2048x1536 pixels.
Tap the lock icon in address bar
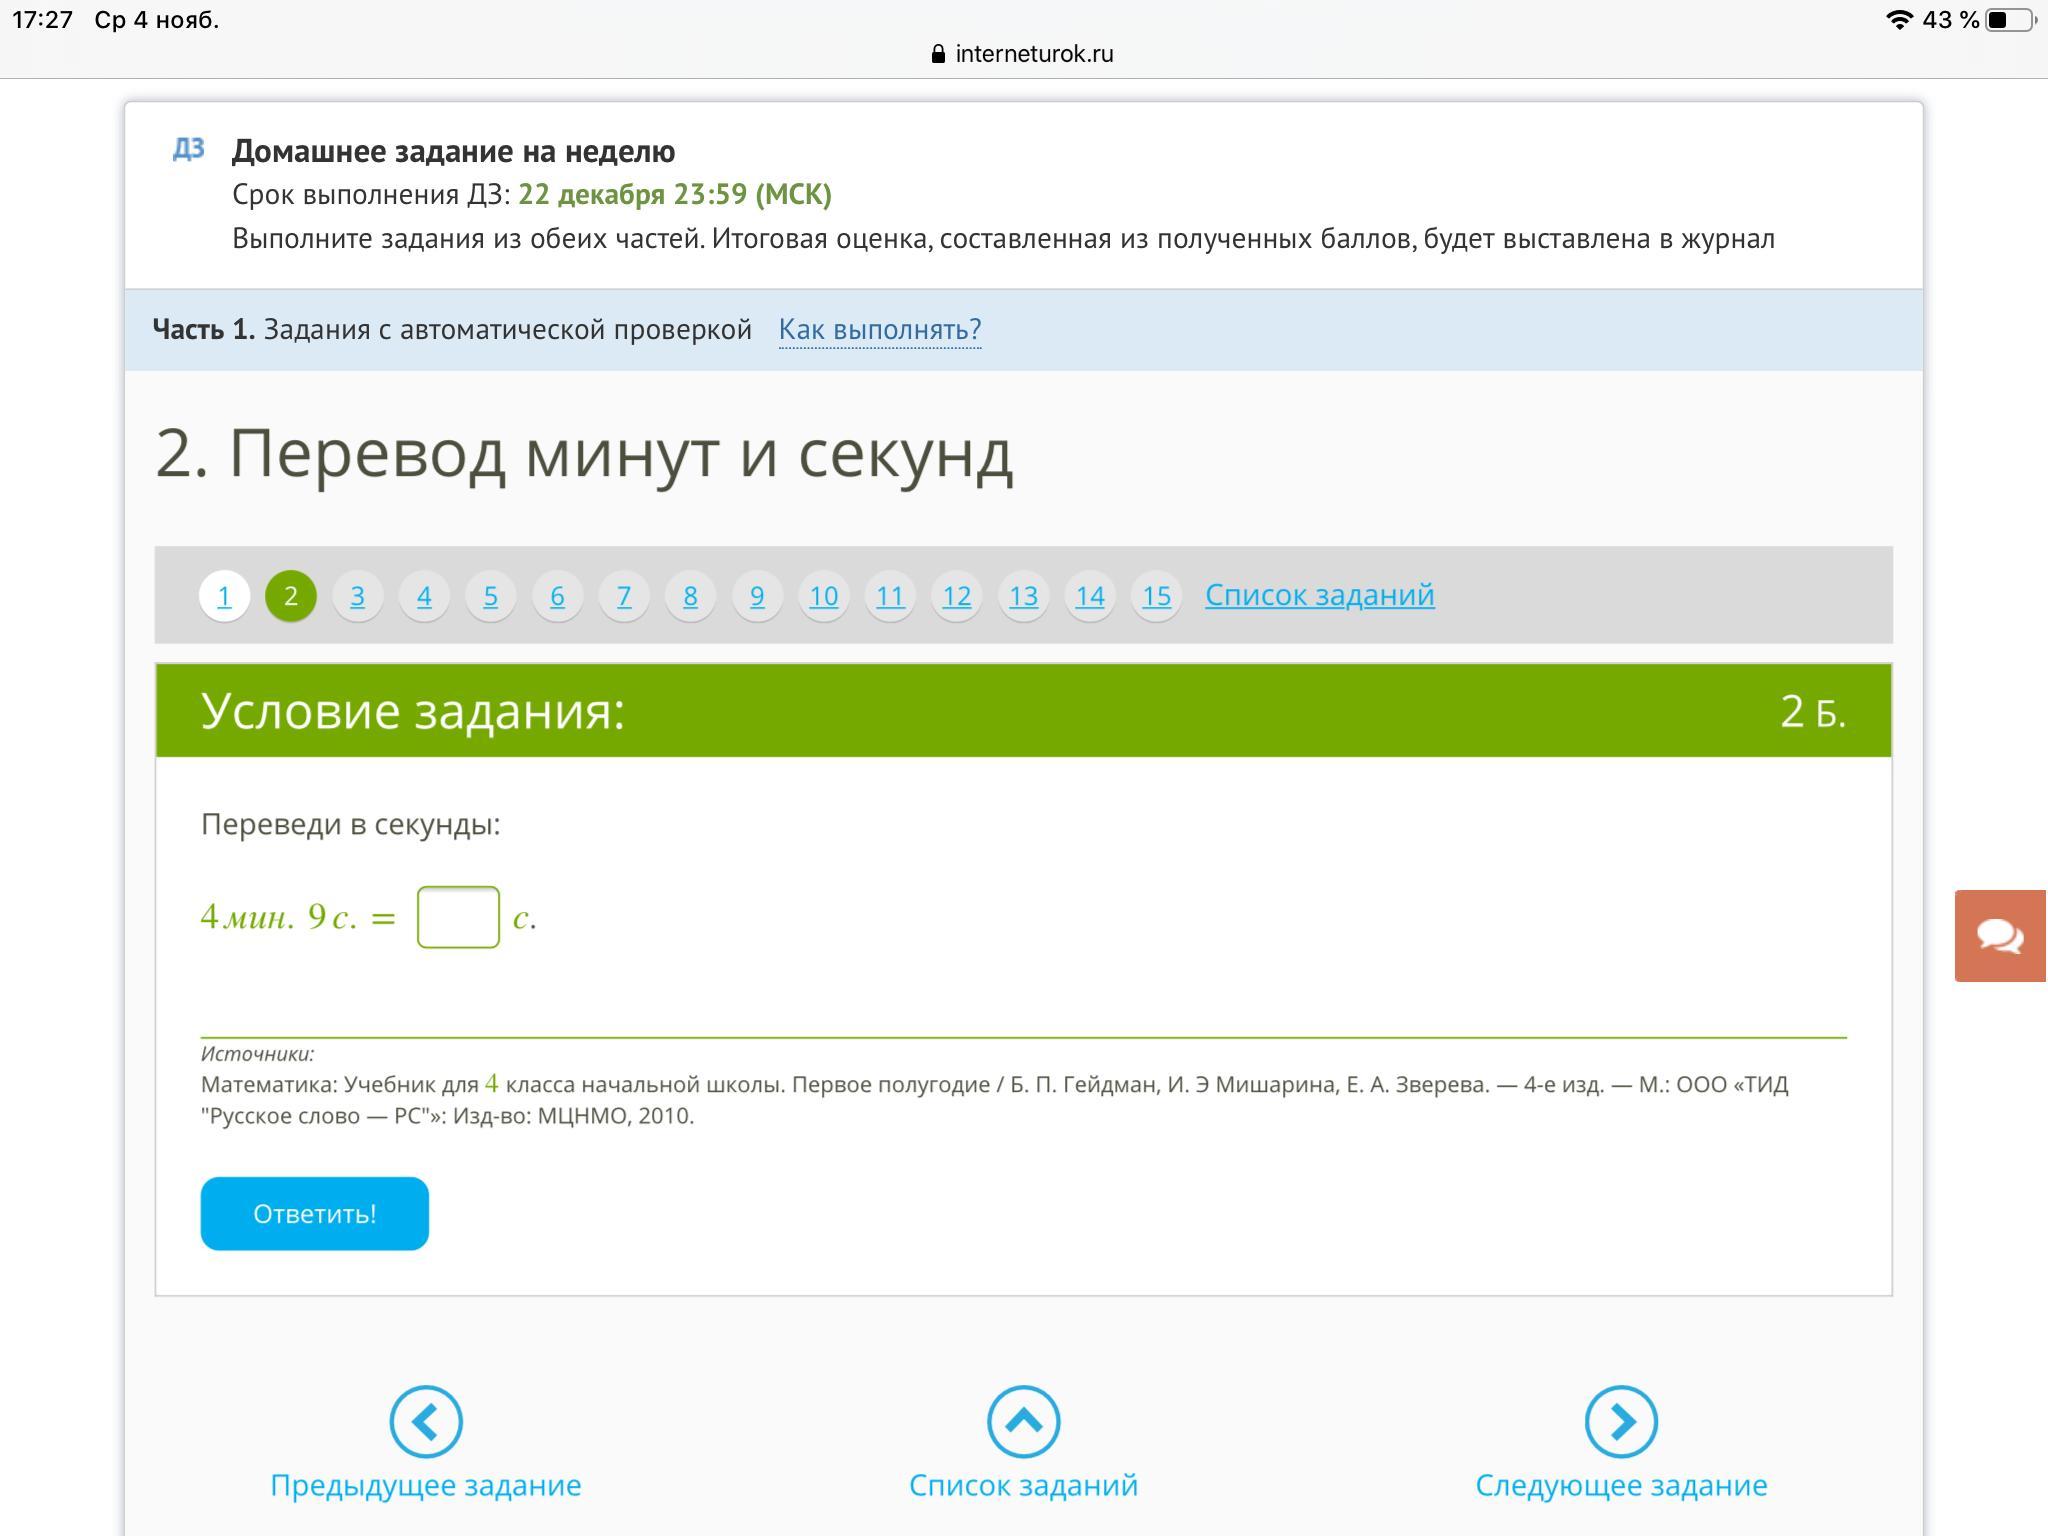point(938,54)
